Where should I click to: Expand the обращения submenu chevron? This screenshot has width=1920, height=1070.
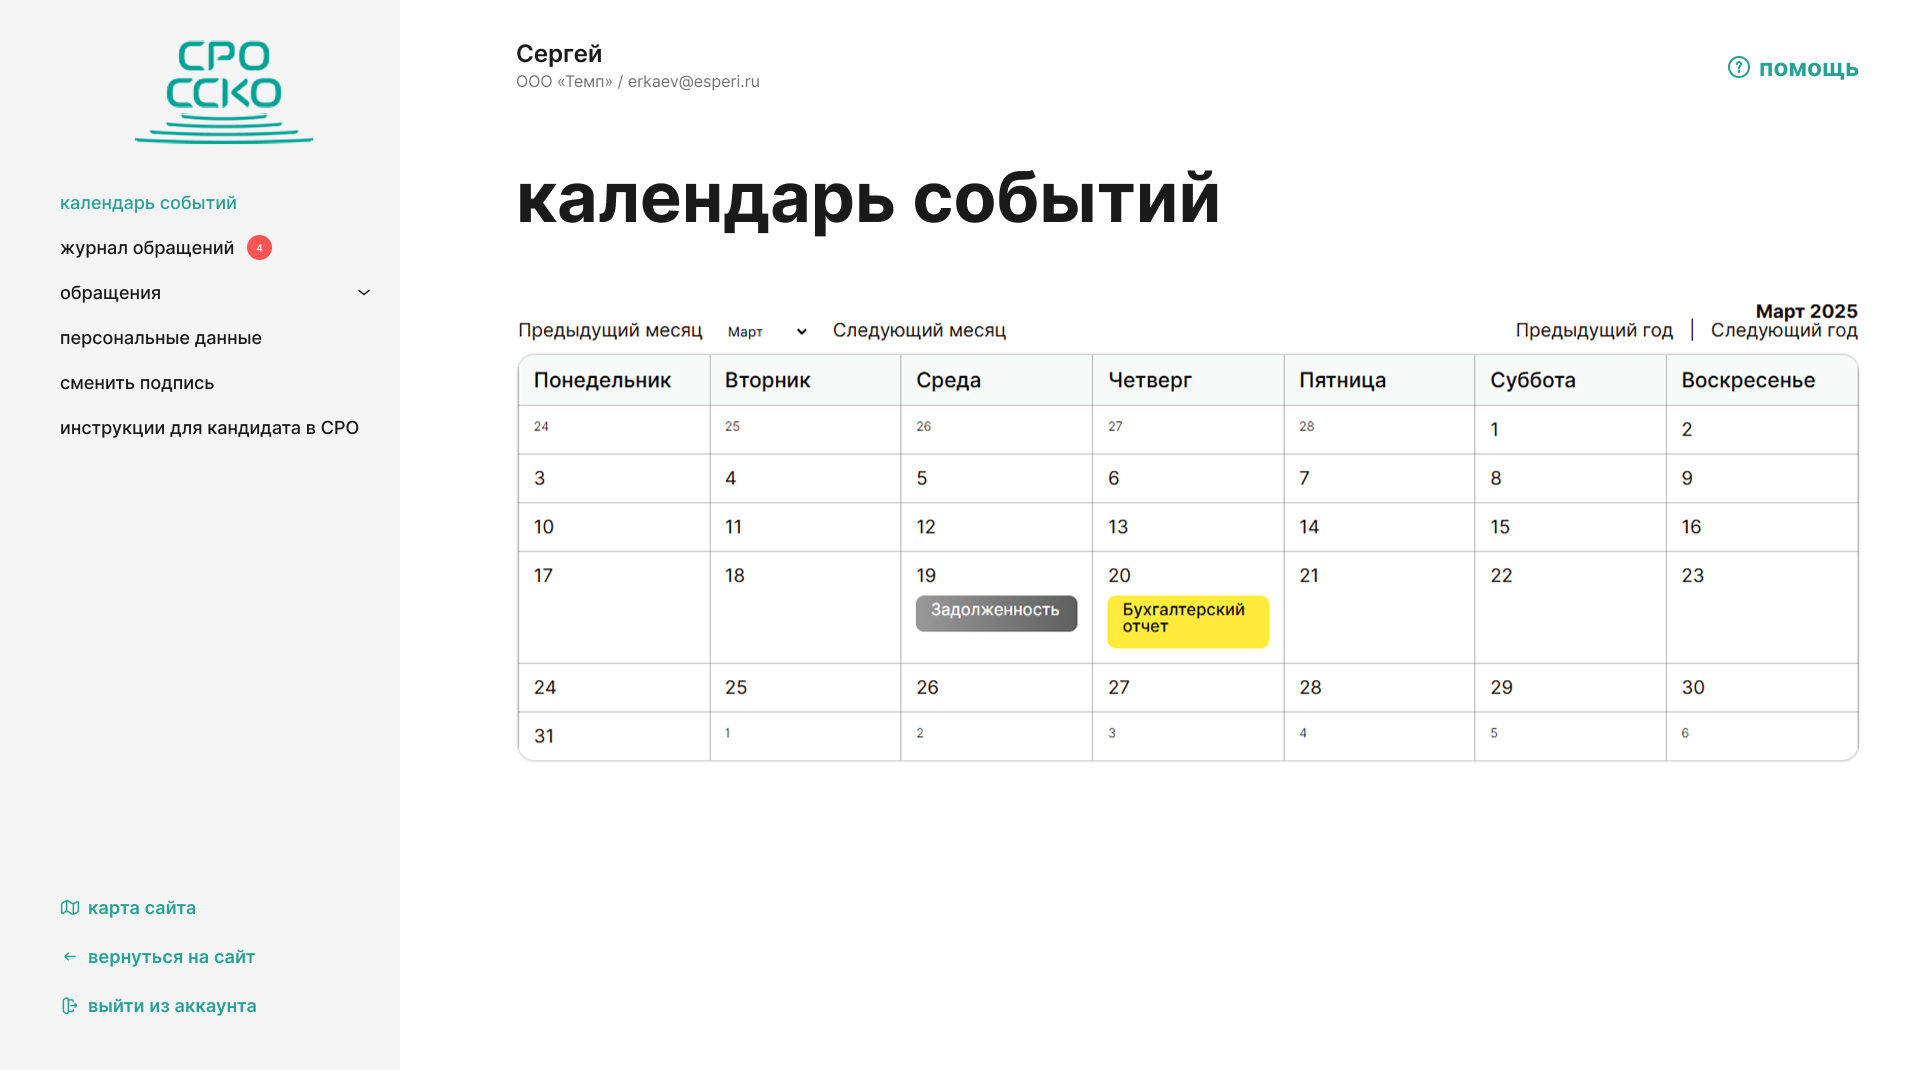tap(364, 293)
